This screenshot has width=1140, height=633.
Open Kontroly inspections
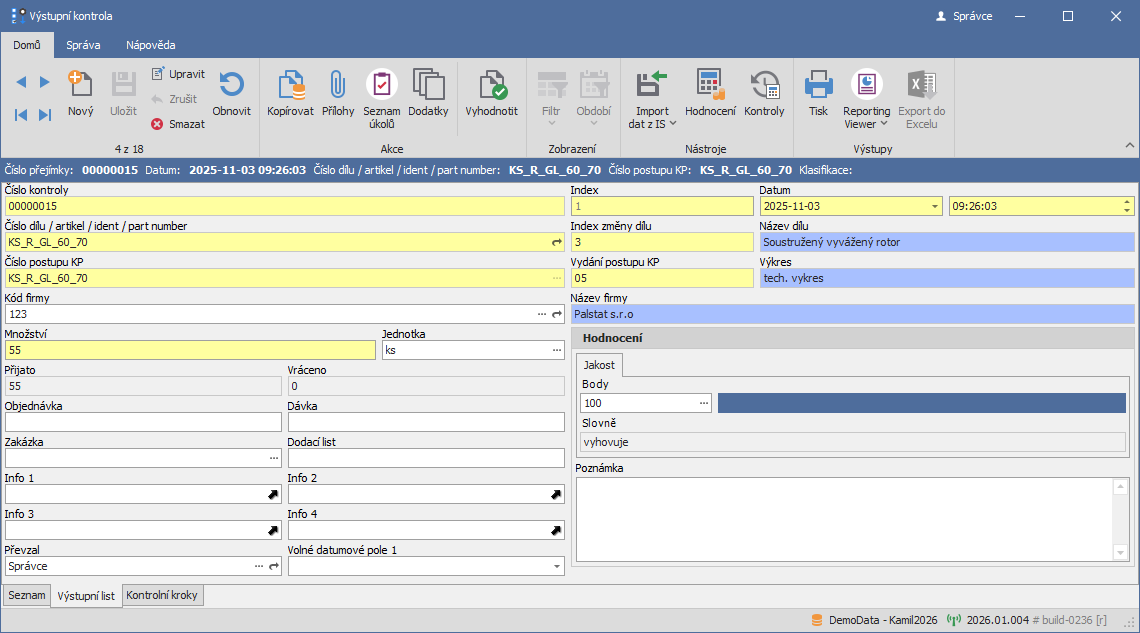click(x=764, y=94)
